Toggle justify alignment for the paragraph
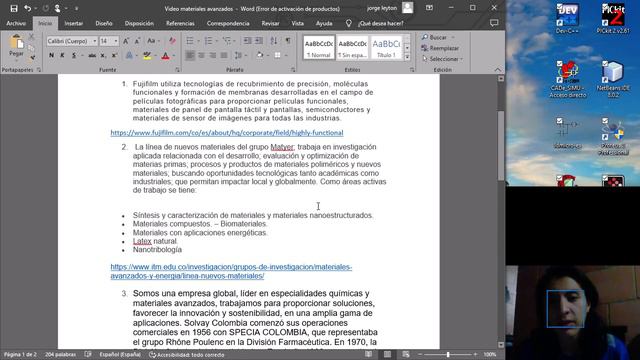Screen dimensions: 640x360 coord(224,55)
